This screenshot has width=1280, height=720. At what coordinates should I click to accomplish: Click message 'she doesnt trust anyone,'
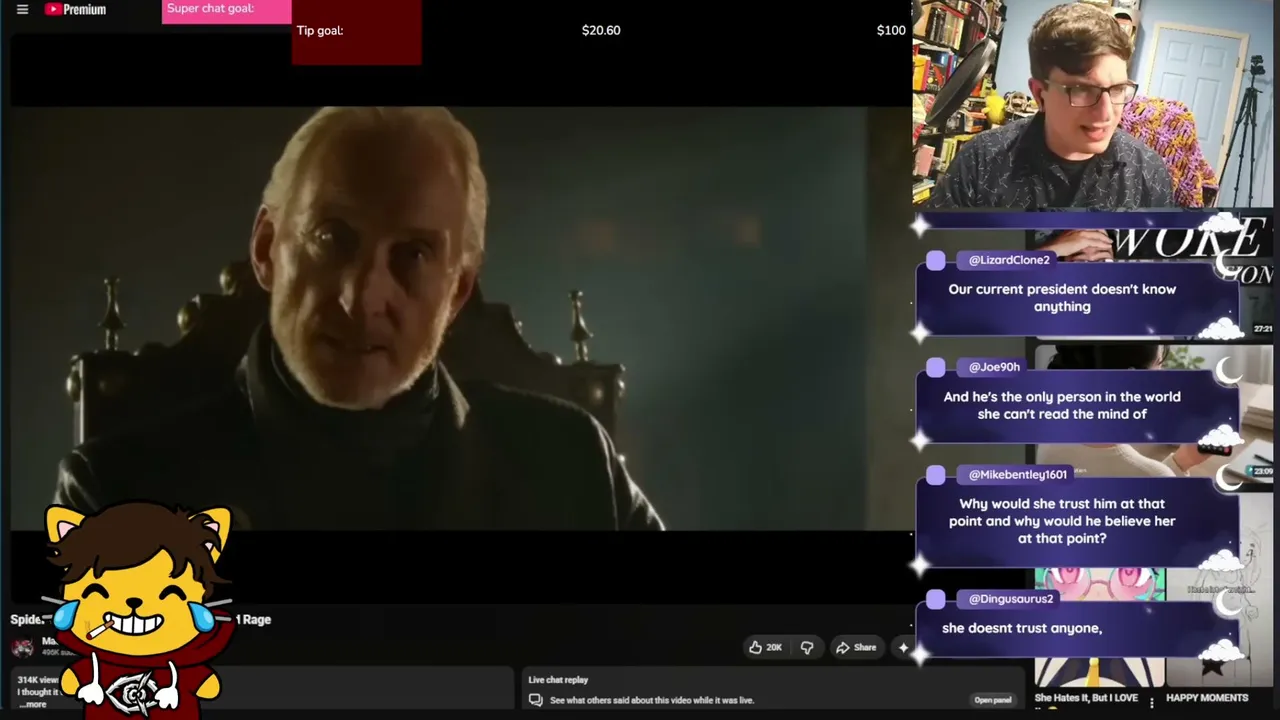click(1022, 628)
